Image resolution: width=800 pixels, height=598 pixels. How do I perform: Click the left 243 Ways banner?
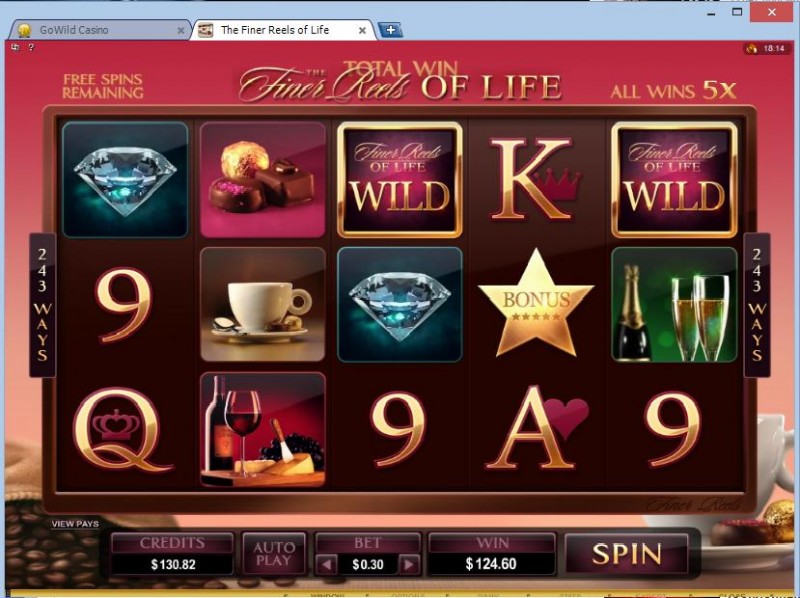point(42,305)
